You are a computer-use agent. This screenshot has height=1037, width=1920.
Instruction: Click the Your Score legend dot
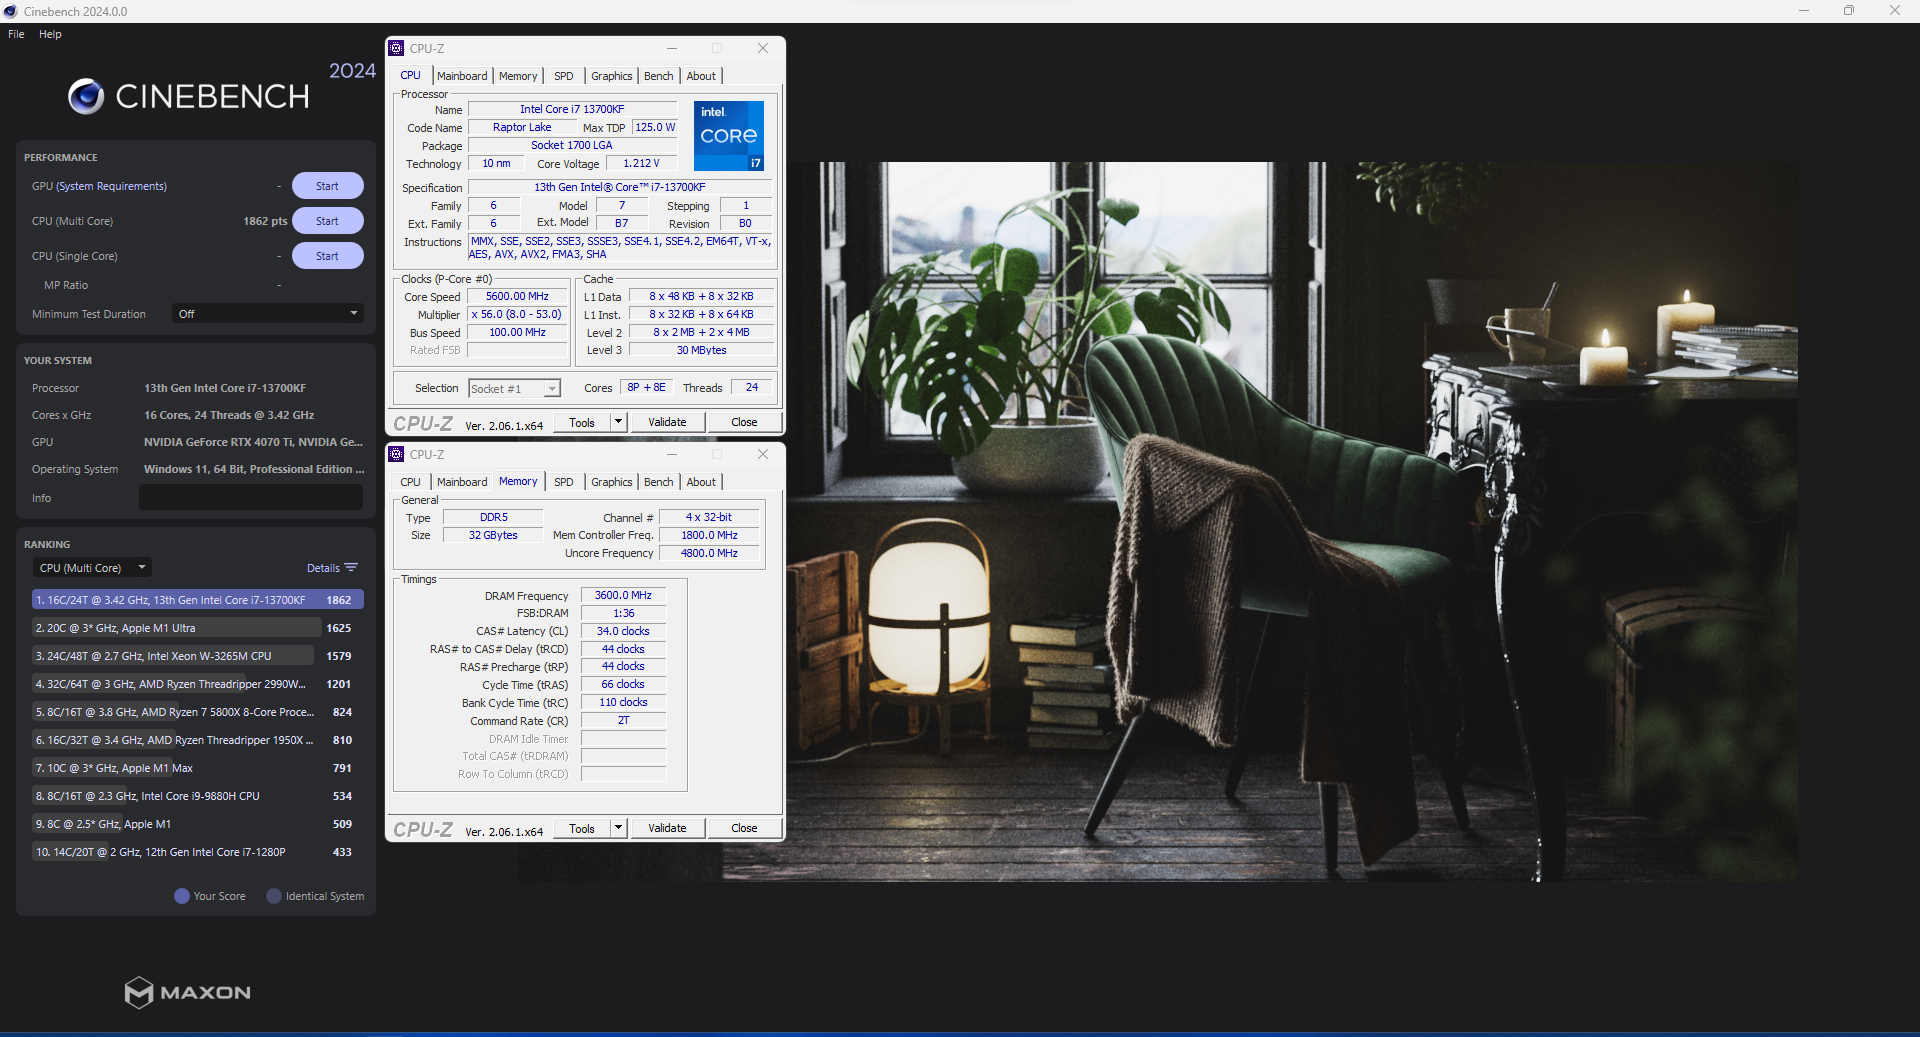click(x=182, y=896)
